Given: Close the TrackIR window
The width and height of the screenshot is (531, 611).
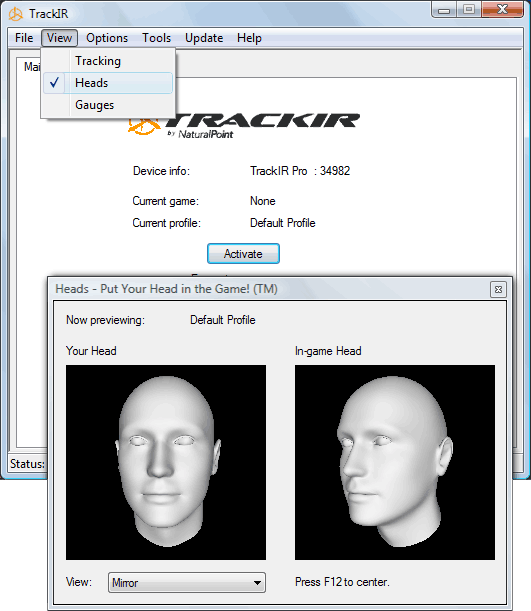Looking at the screenshot, I should [502, 10].
